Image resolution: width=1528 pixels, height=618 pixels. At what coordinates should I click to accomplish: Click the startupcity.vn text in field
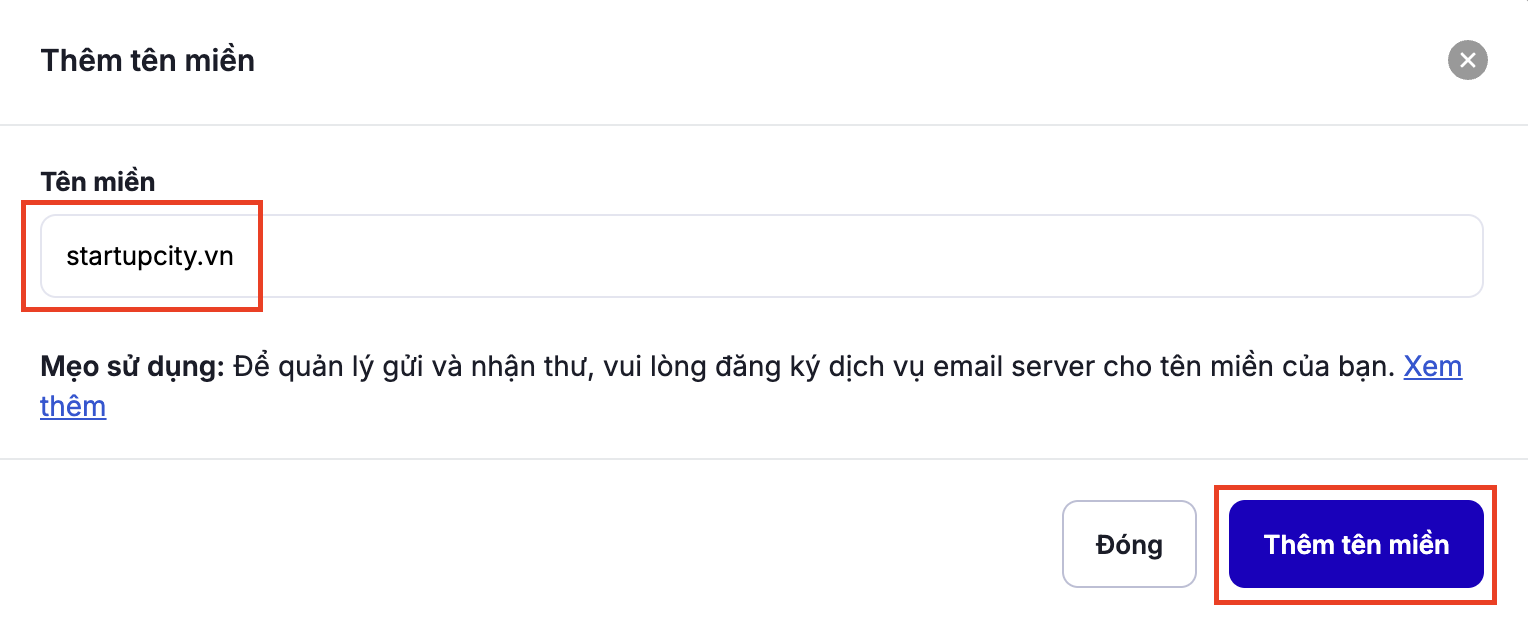coord(150,256)
